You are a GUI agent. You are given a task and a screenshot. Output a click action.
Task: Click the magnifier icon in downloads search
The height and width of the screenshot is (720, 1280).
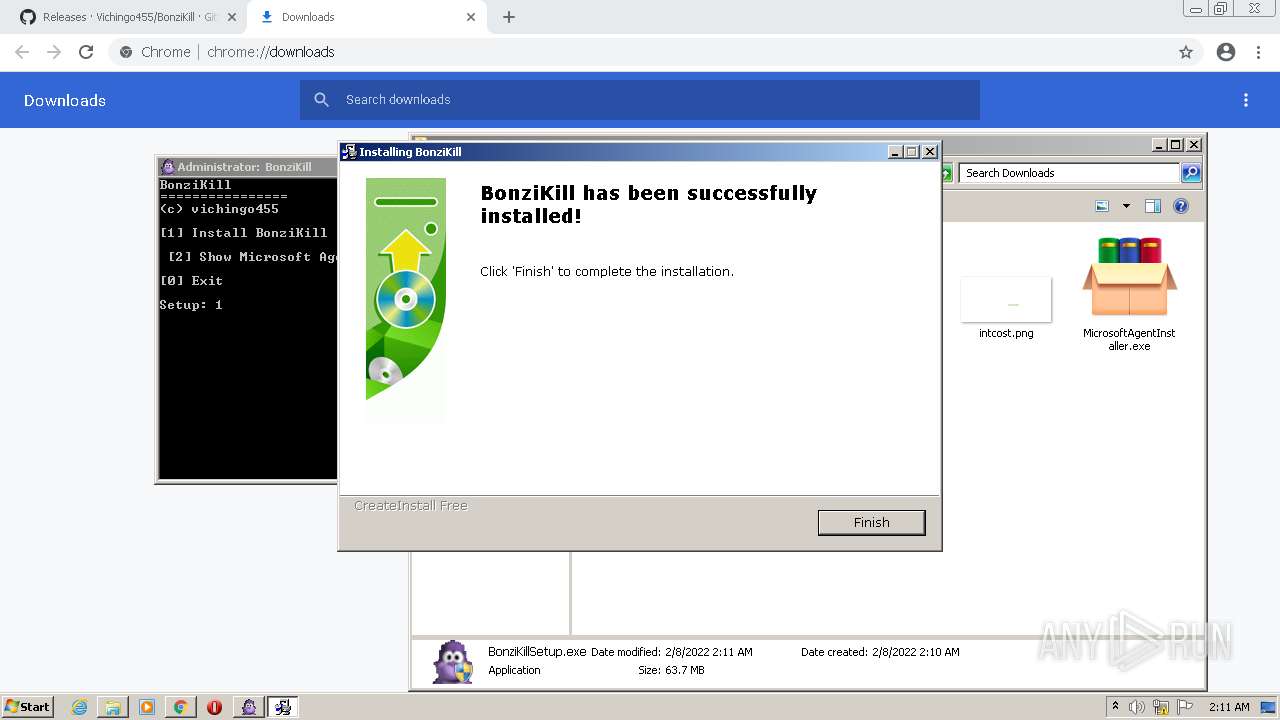(x=322, y=100)
